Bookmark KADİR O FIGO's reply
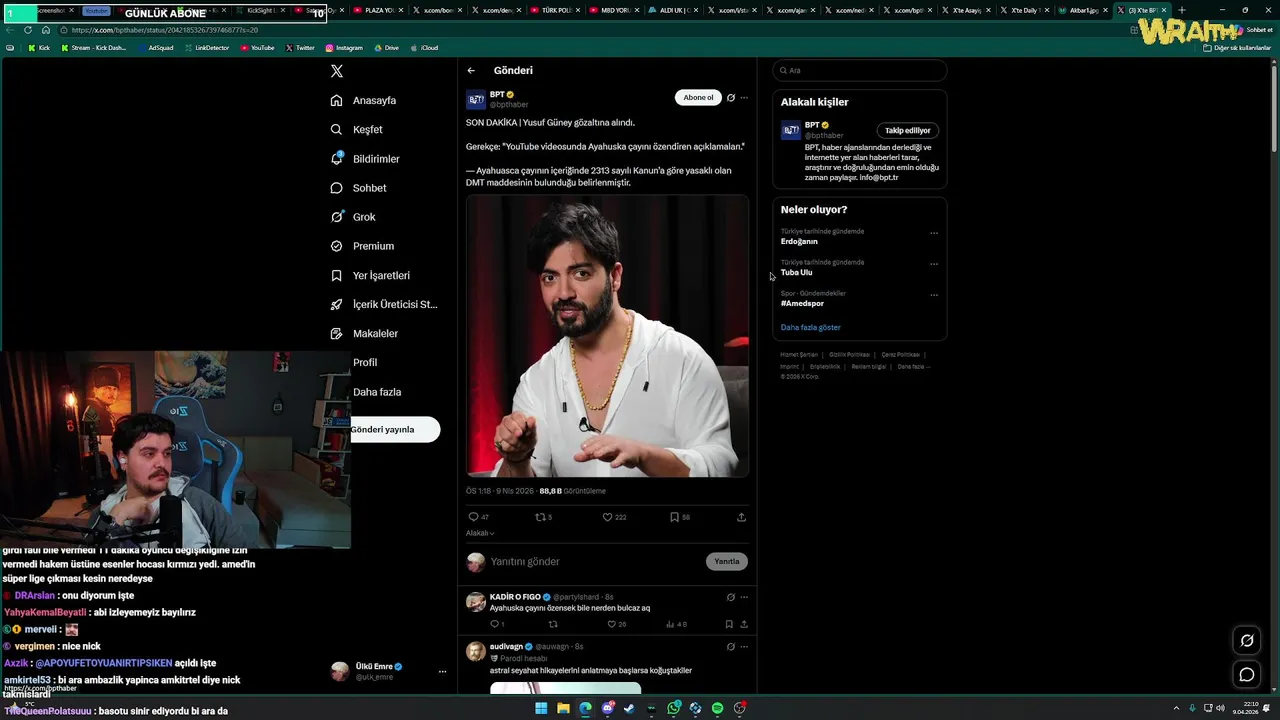 click(x=729, y=624)
